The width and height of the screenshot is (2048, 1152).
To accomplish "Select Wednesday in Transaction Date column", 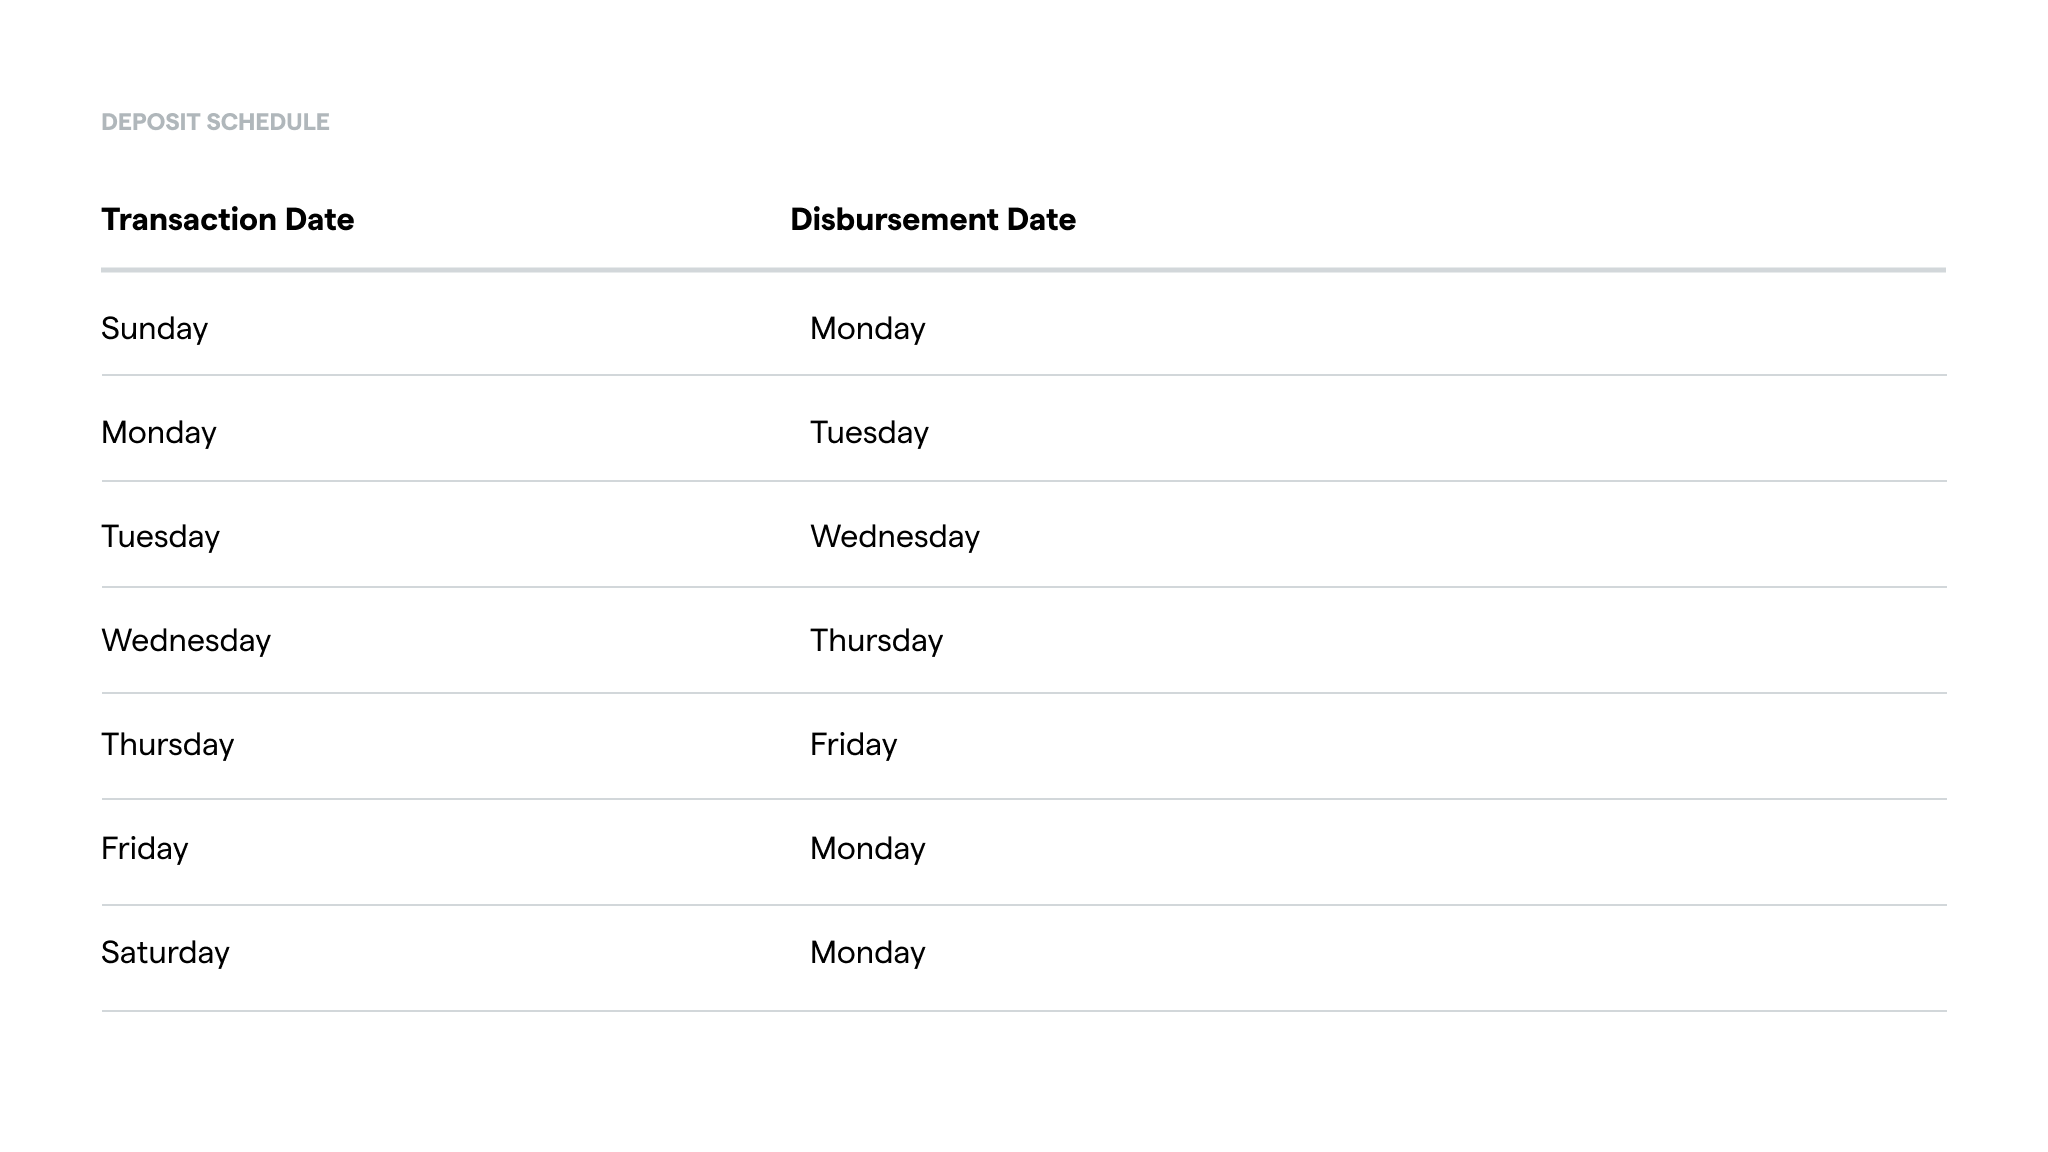I will [186, 641].
